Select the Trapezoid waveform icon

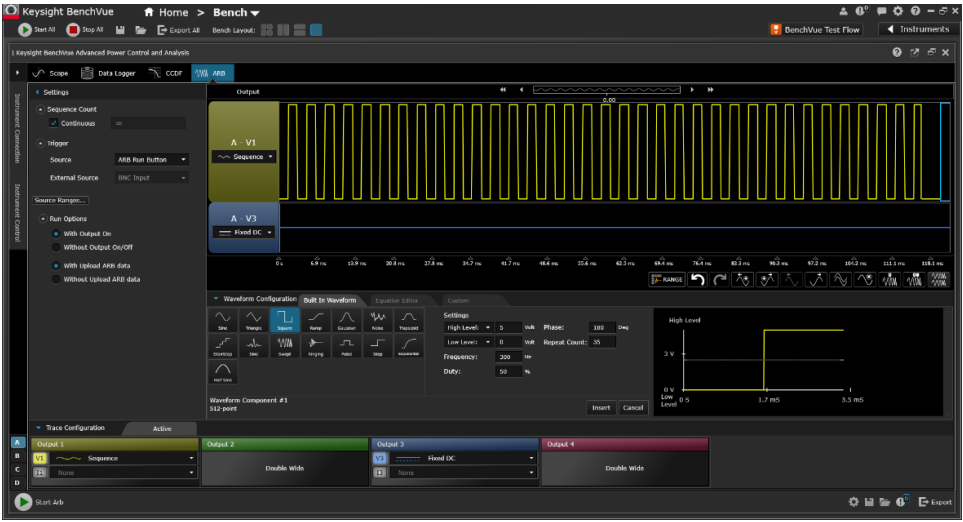click(x=408, y=320)
